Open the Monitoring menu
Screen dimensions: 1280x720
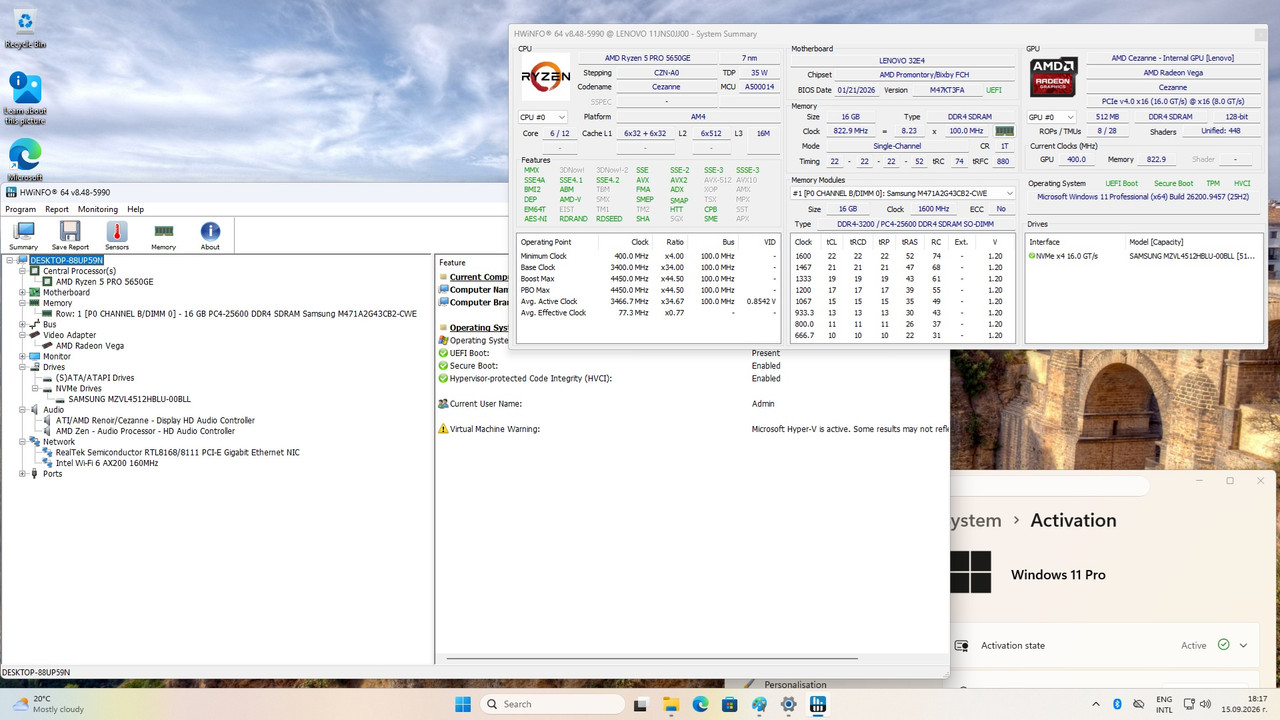pyautogui.click(x=98, y=209)
